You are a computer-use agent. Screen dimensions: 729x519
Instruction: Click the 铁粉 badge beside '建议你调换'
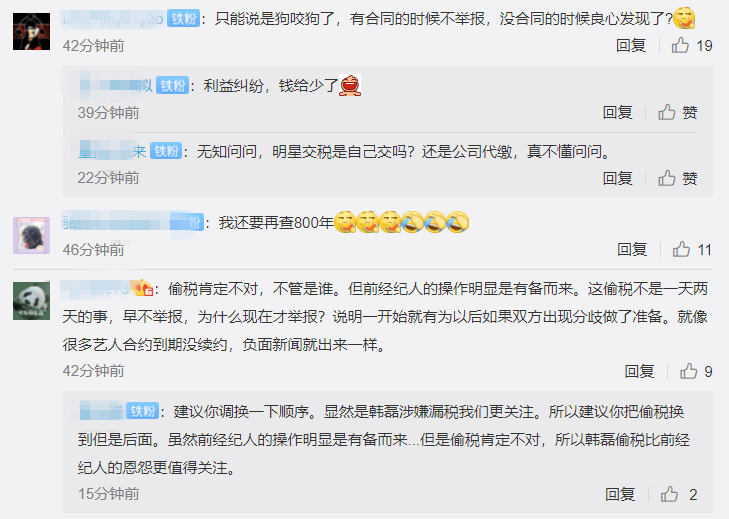[x=143, y=411]
